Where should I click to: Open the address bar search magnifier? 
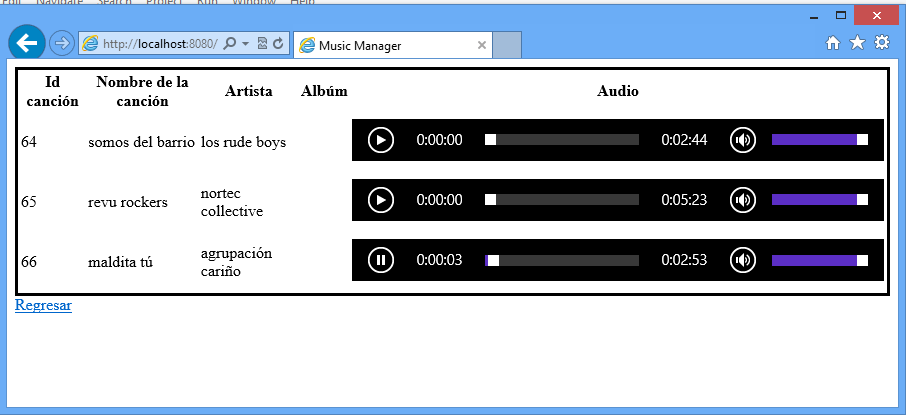pyautogui.click(x=229, y=43)
